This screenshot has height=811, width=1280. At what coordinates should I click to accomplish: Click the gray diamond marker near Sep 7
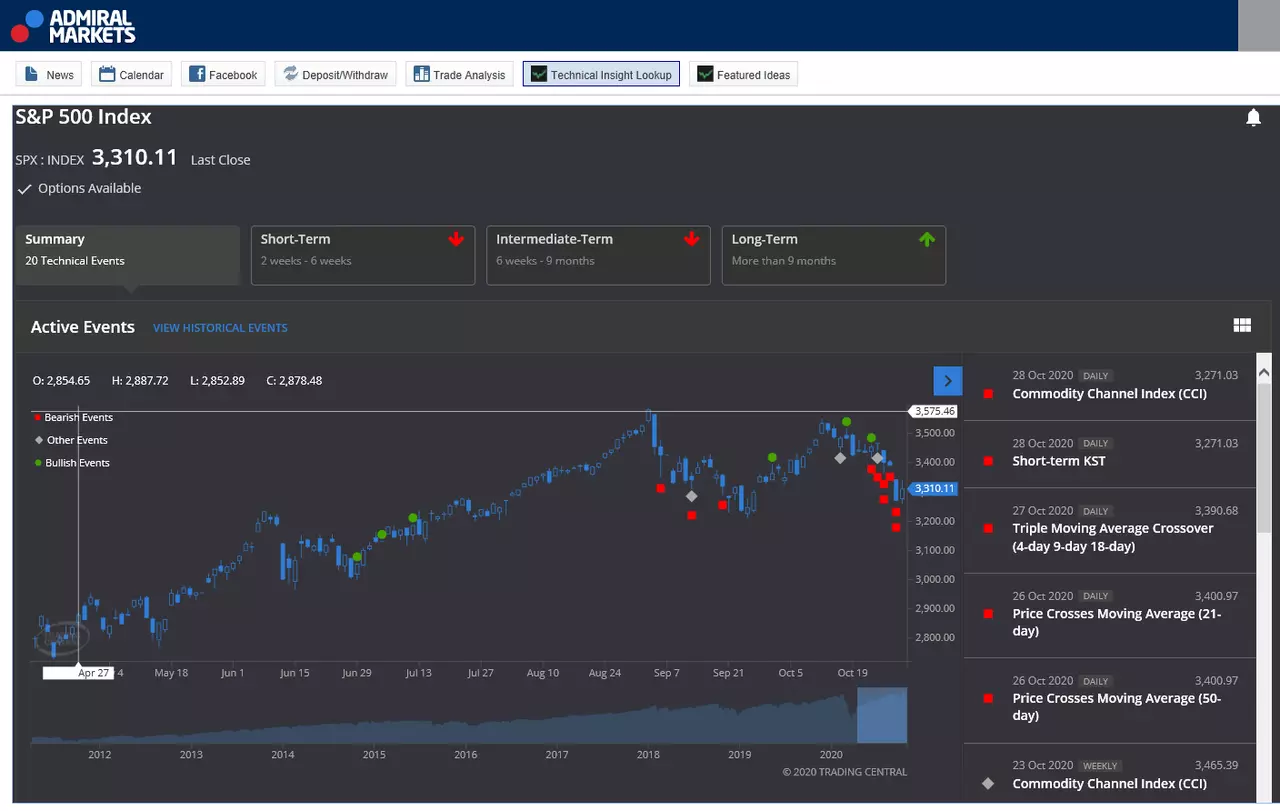pyautogui.click(x=691, y=496)
